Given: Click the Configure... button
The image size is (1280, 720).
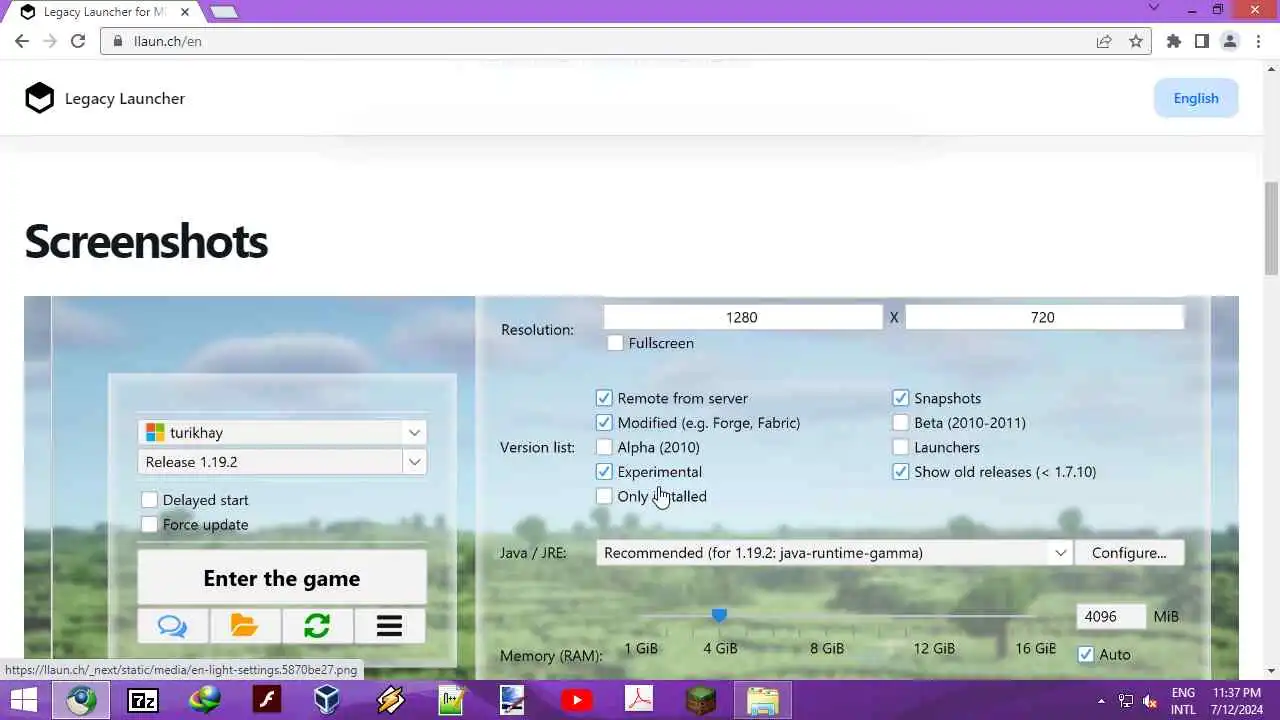Looking at the screenshot, I should 1129,553.
